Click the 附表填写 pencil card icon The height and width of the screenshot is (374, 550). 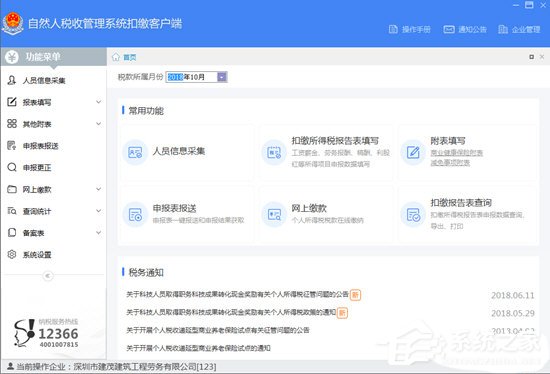[413, 152]
